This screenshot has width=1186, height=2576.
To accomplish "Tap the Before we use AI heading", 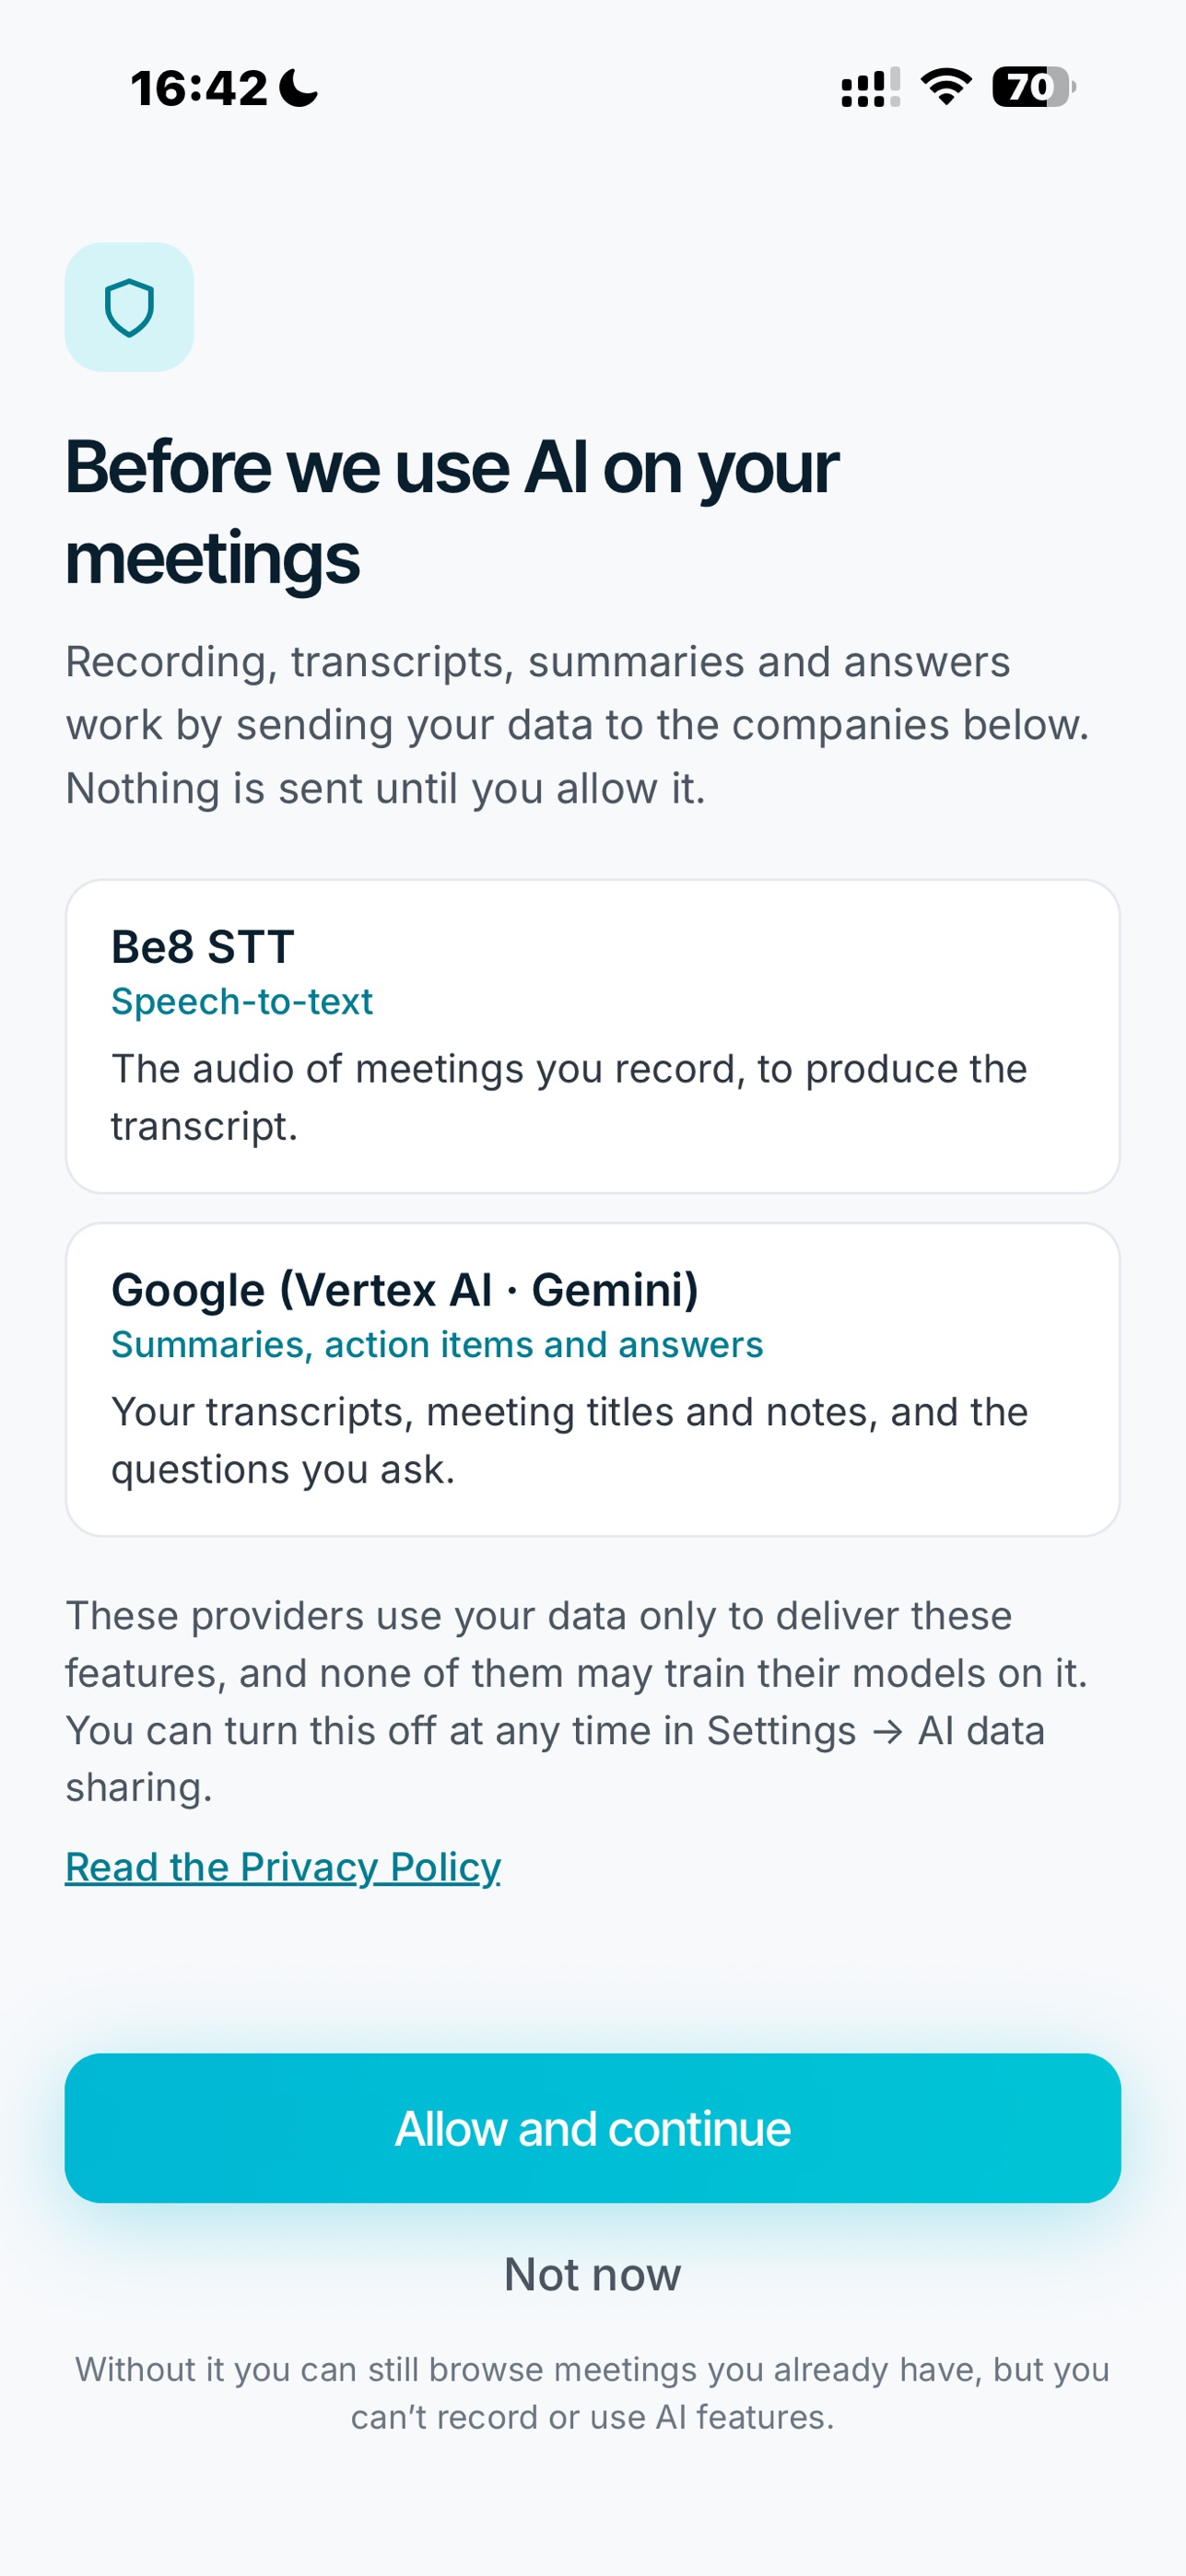I will point(452,511).
